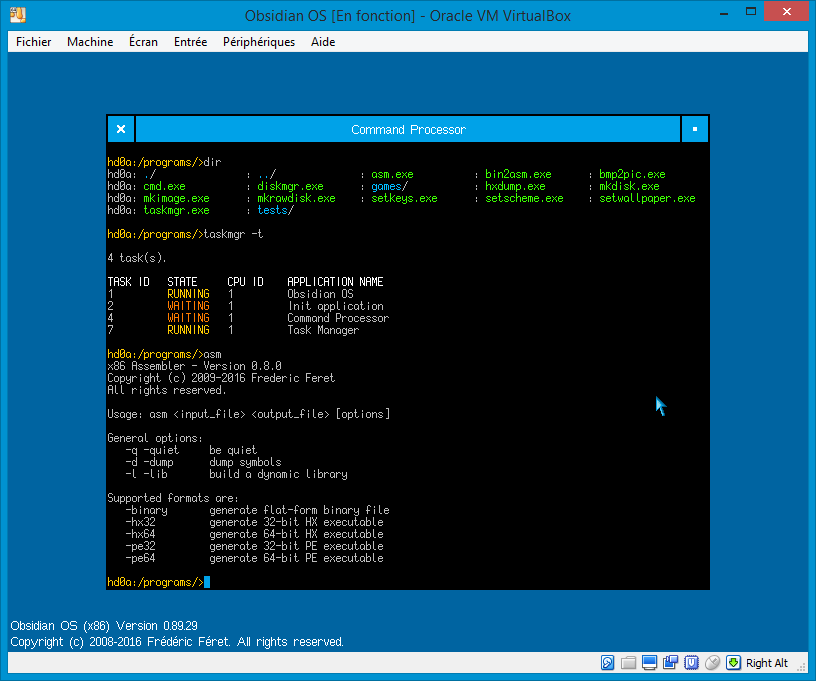This screenshot has height=681, width=816.
Task: Click the '-l -lib' option
Action: [x=146, y=474]
